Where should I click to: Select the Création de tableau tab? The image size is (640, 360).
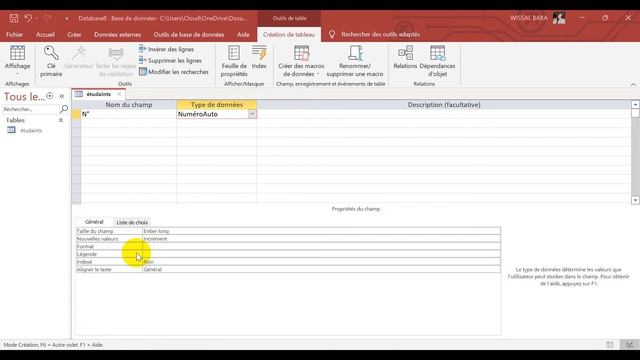[289, 35]
